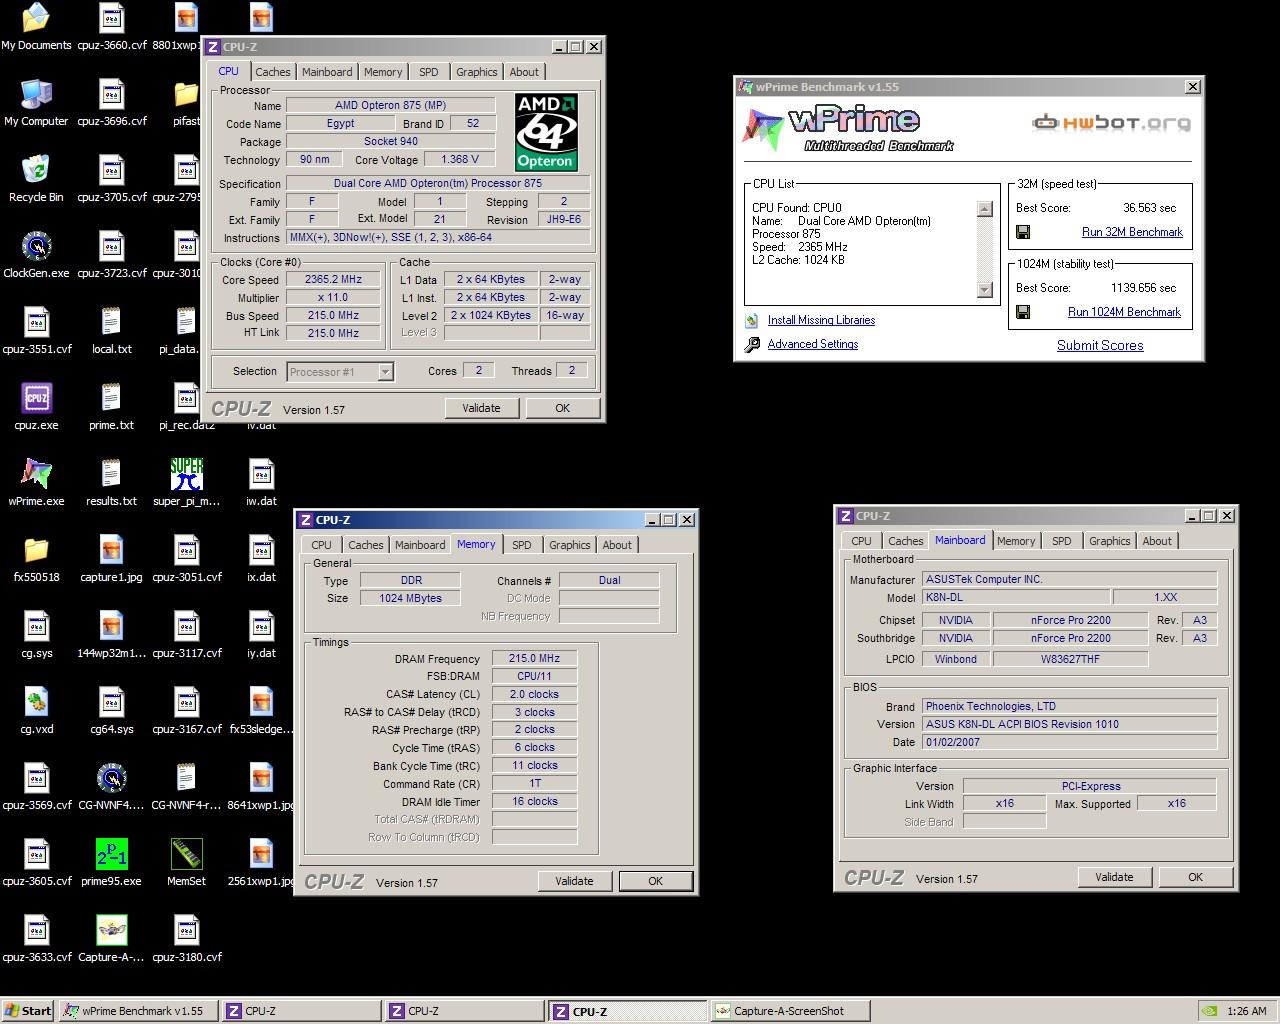
Task: Click the Advanced Settings wrench icon
Action: [752, 344]
